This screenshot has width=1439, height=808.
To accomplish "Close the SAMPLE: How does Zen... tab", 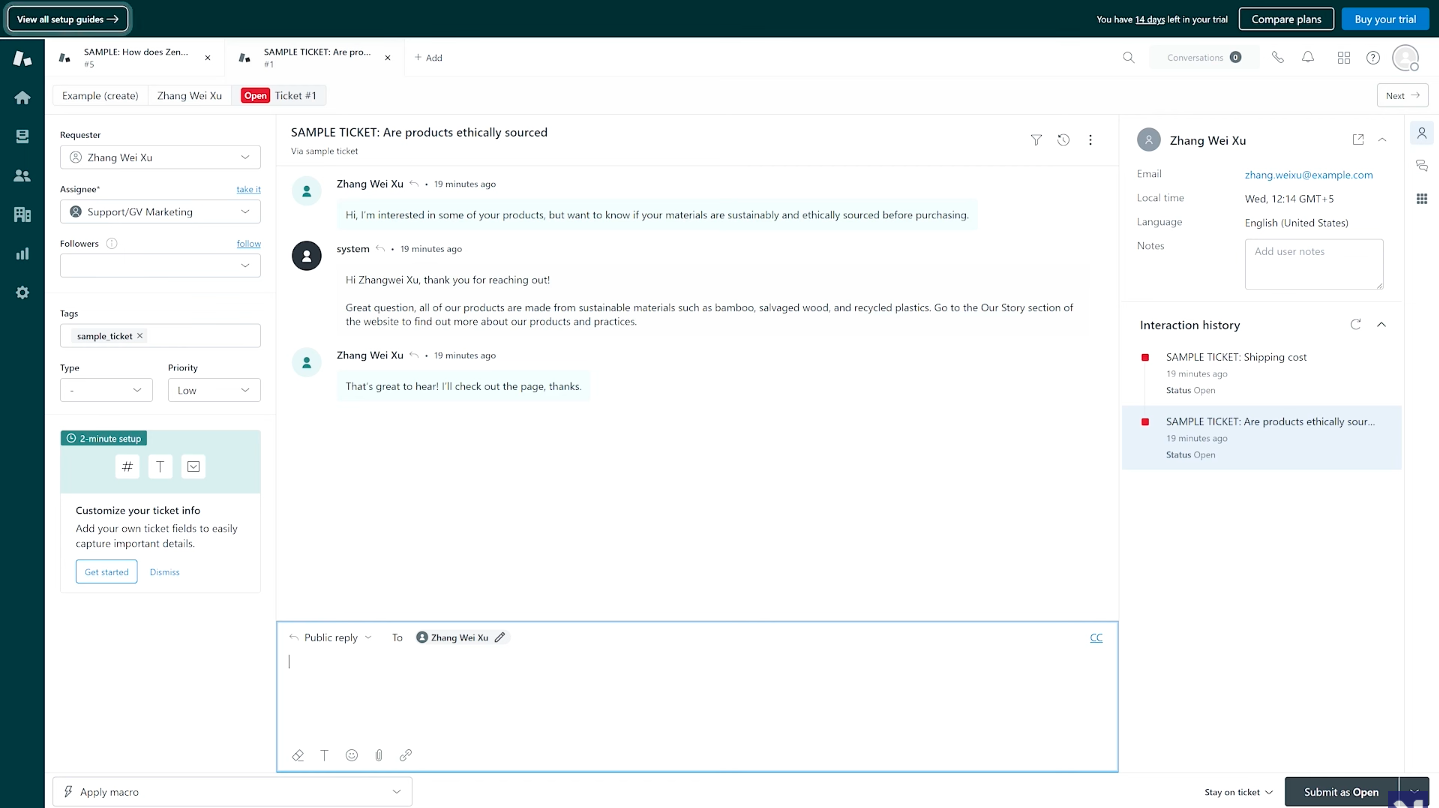I will [x=208, y=58].
